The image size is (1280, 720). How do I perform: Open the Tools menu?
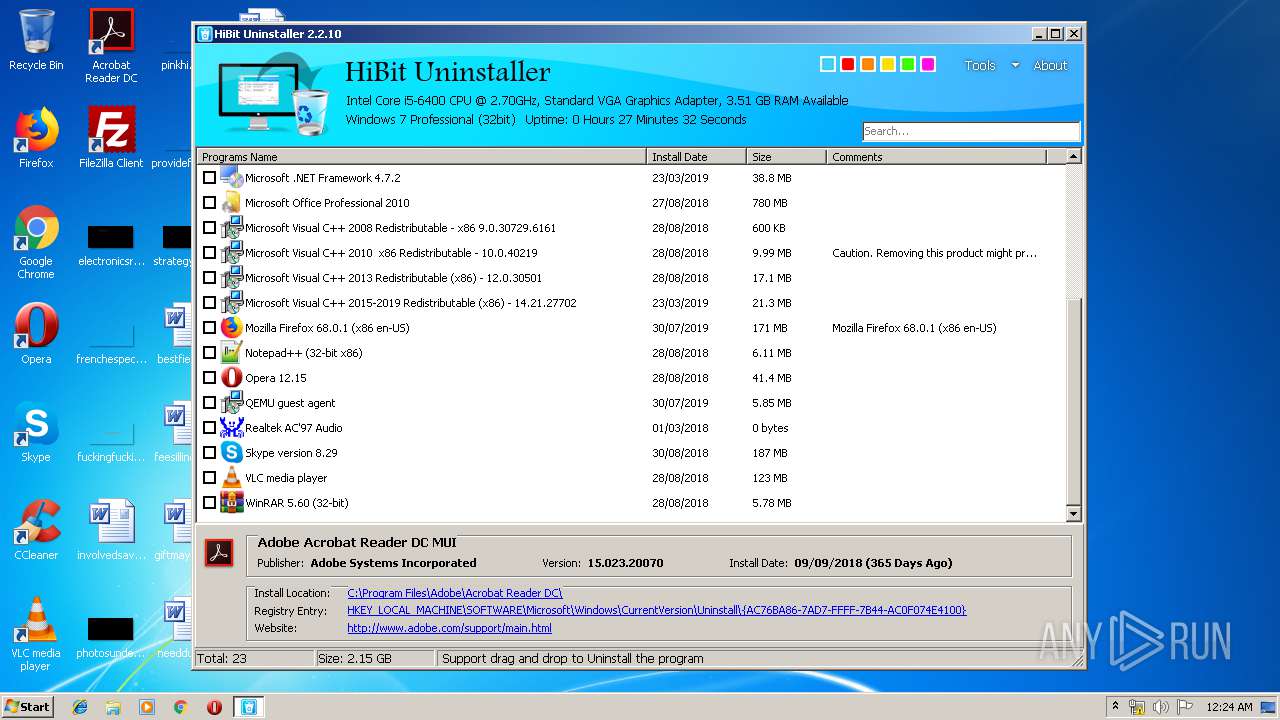click(x=980, y=65)
